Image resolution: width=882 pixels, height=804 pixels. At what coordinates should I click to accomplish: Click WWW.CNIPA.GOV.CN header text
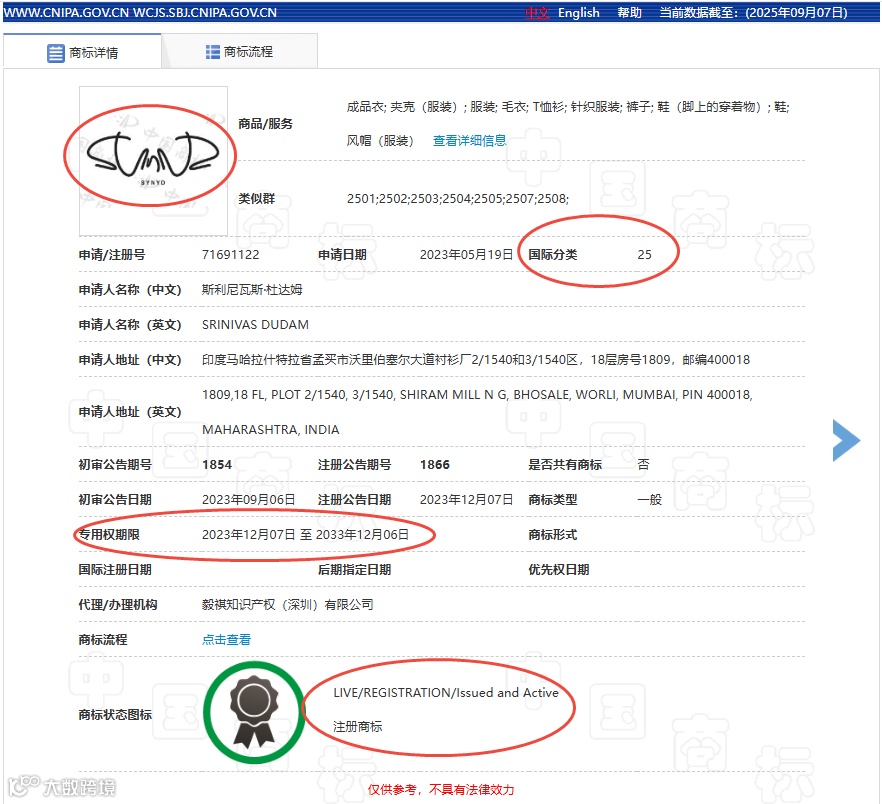tap(66, 12)
